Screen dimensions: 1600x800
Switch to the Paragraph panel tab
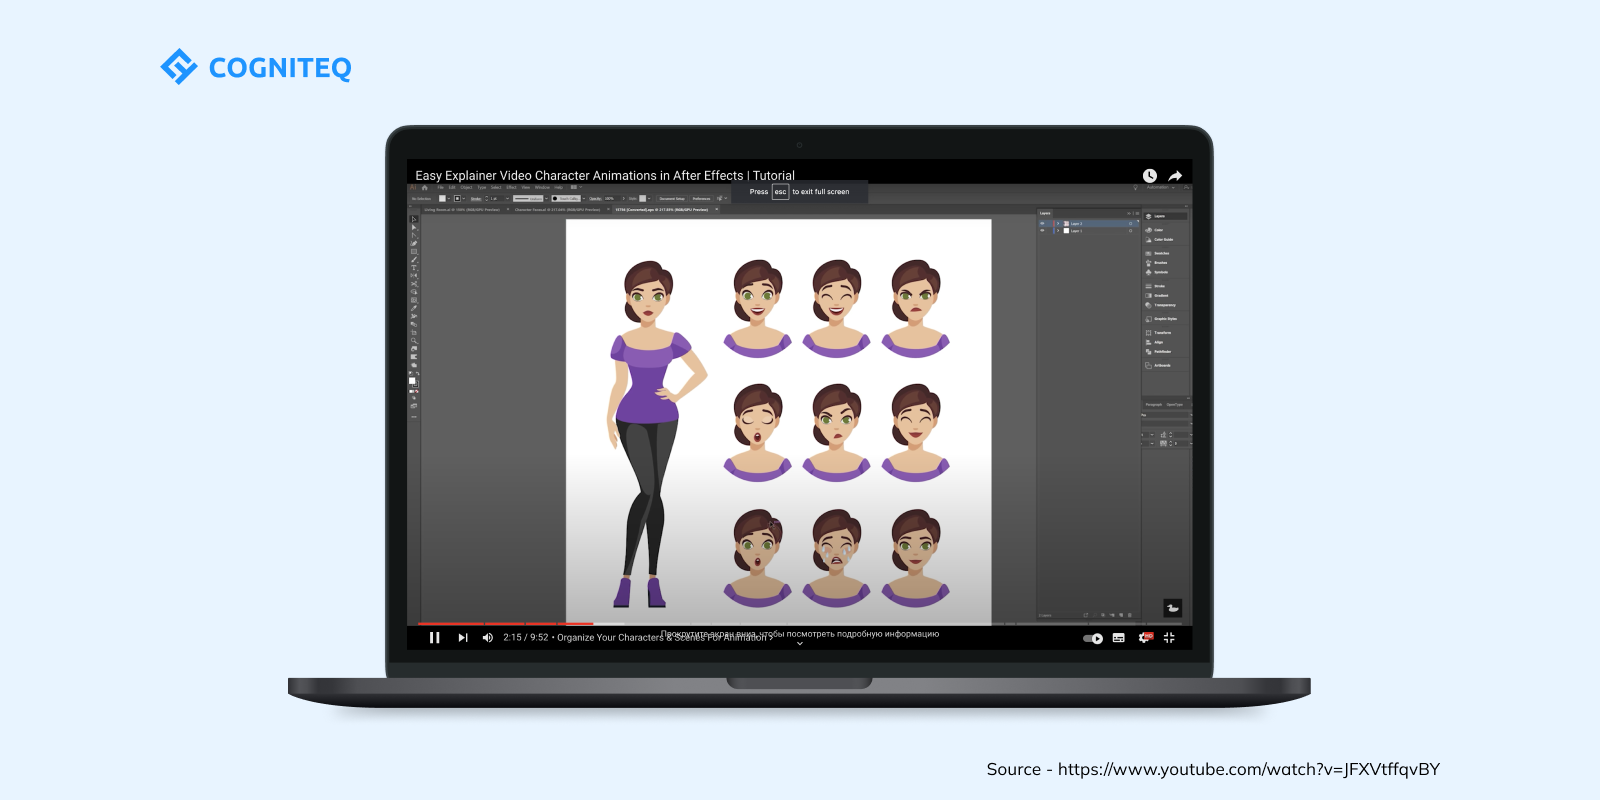[1153, 404]
